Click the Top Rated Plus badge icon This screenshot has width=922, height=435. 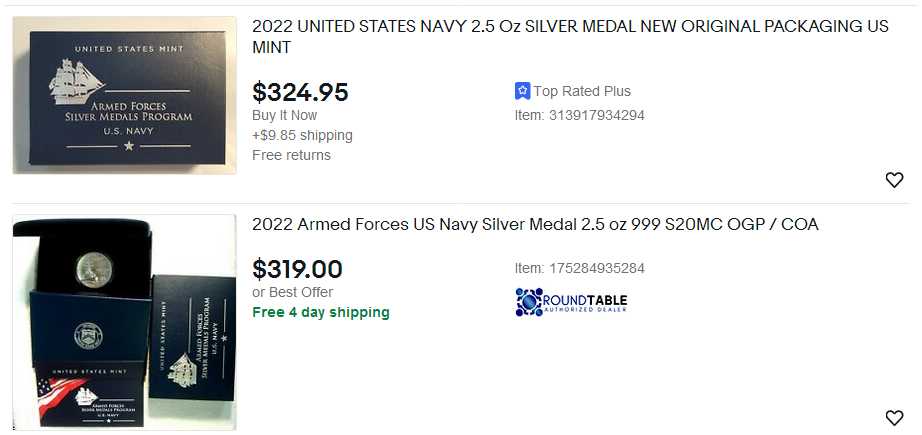(x=522, y=91)
